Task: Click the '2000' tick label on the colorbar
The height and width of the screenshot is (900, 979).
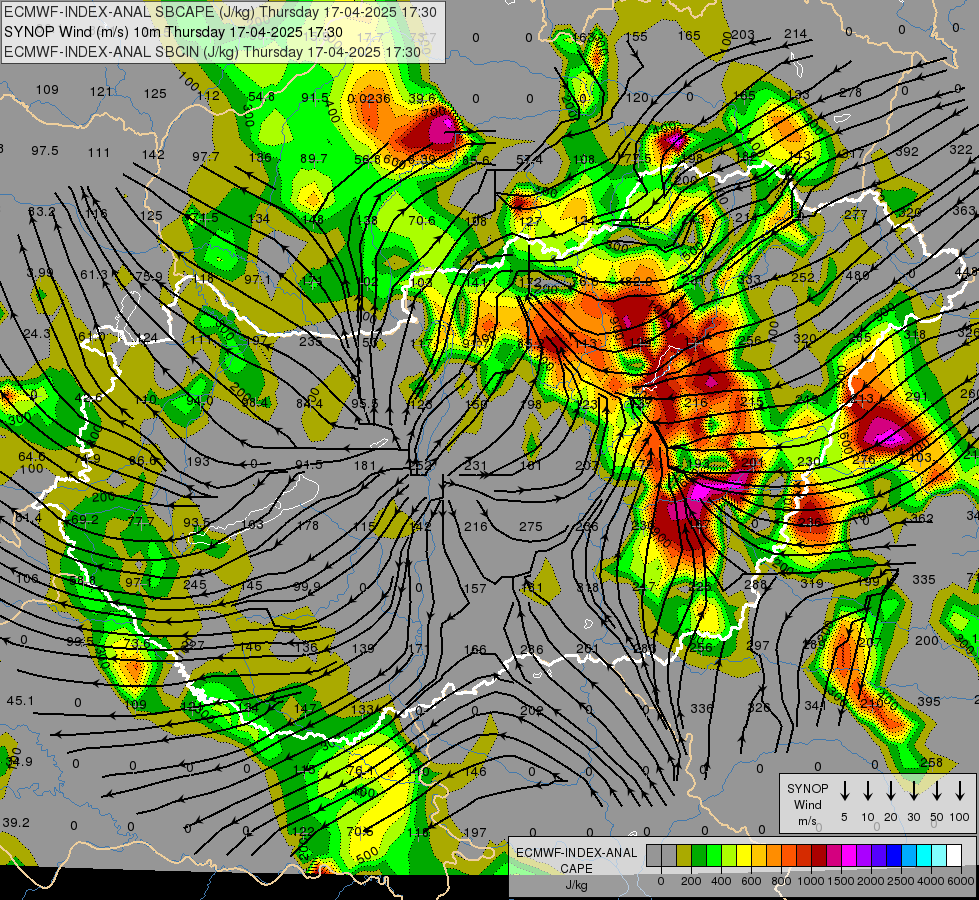Action: pos(871,881)
